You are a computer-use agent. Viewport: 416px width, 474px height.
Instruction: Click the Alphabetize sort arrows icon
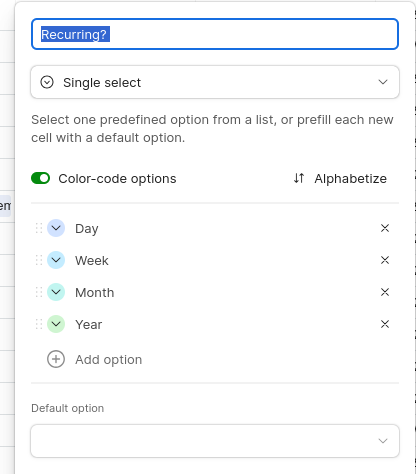coord(299,178)
